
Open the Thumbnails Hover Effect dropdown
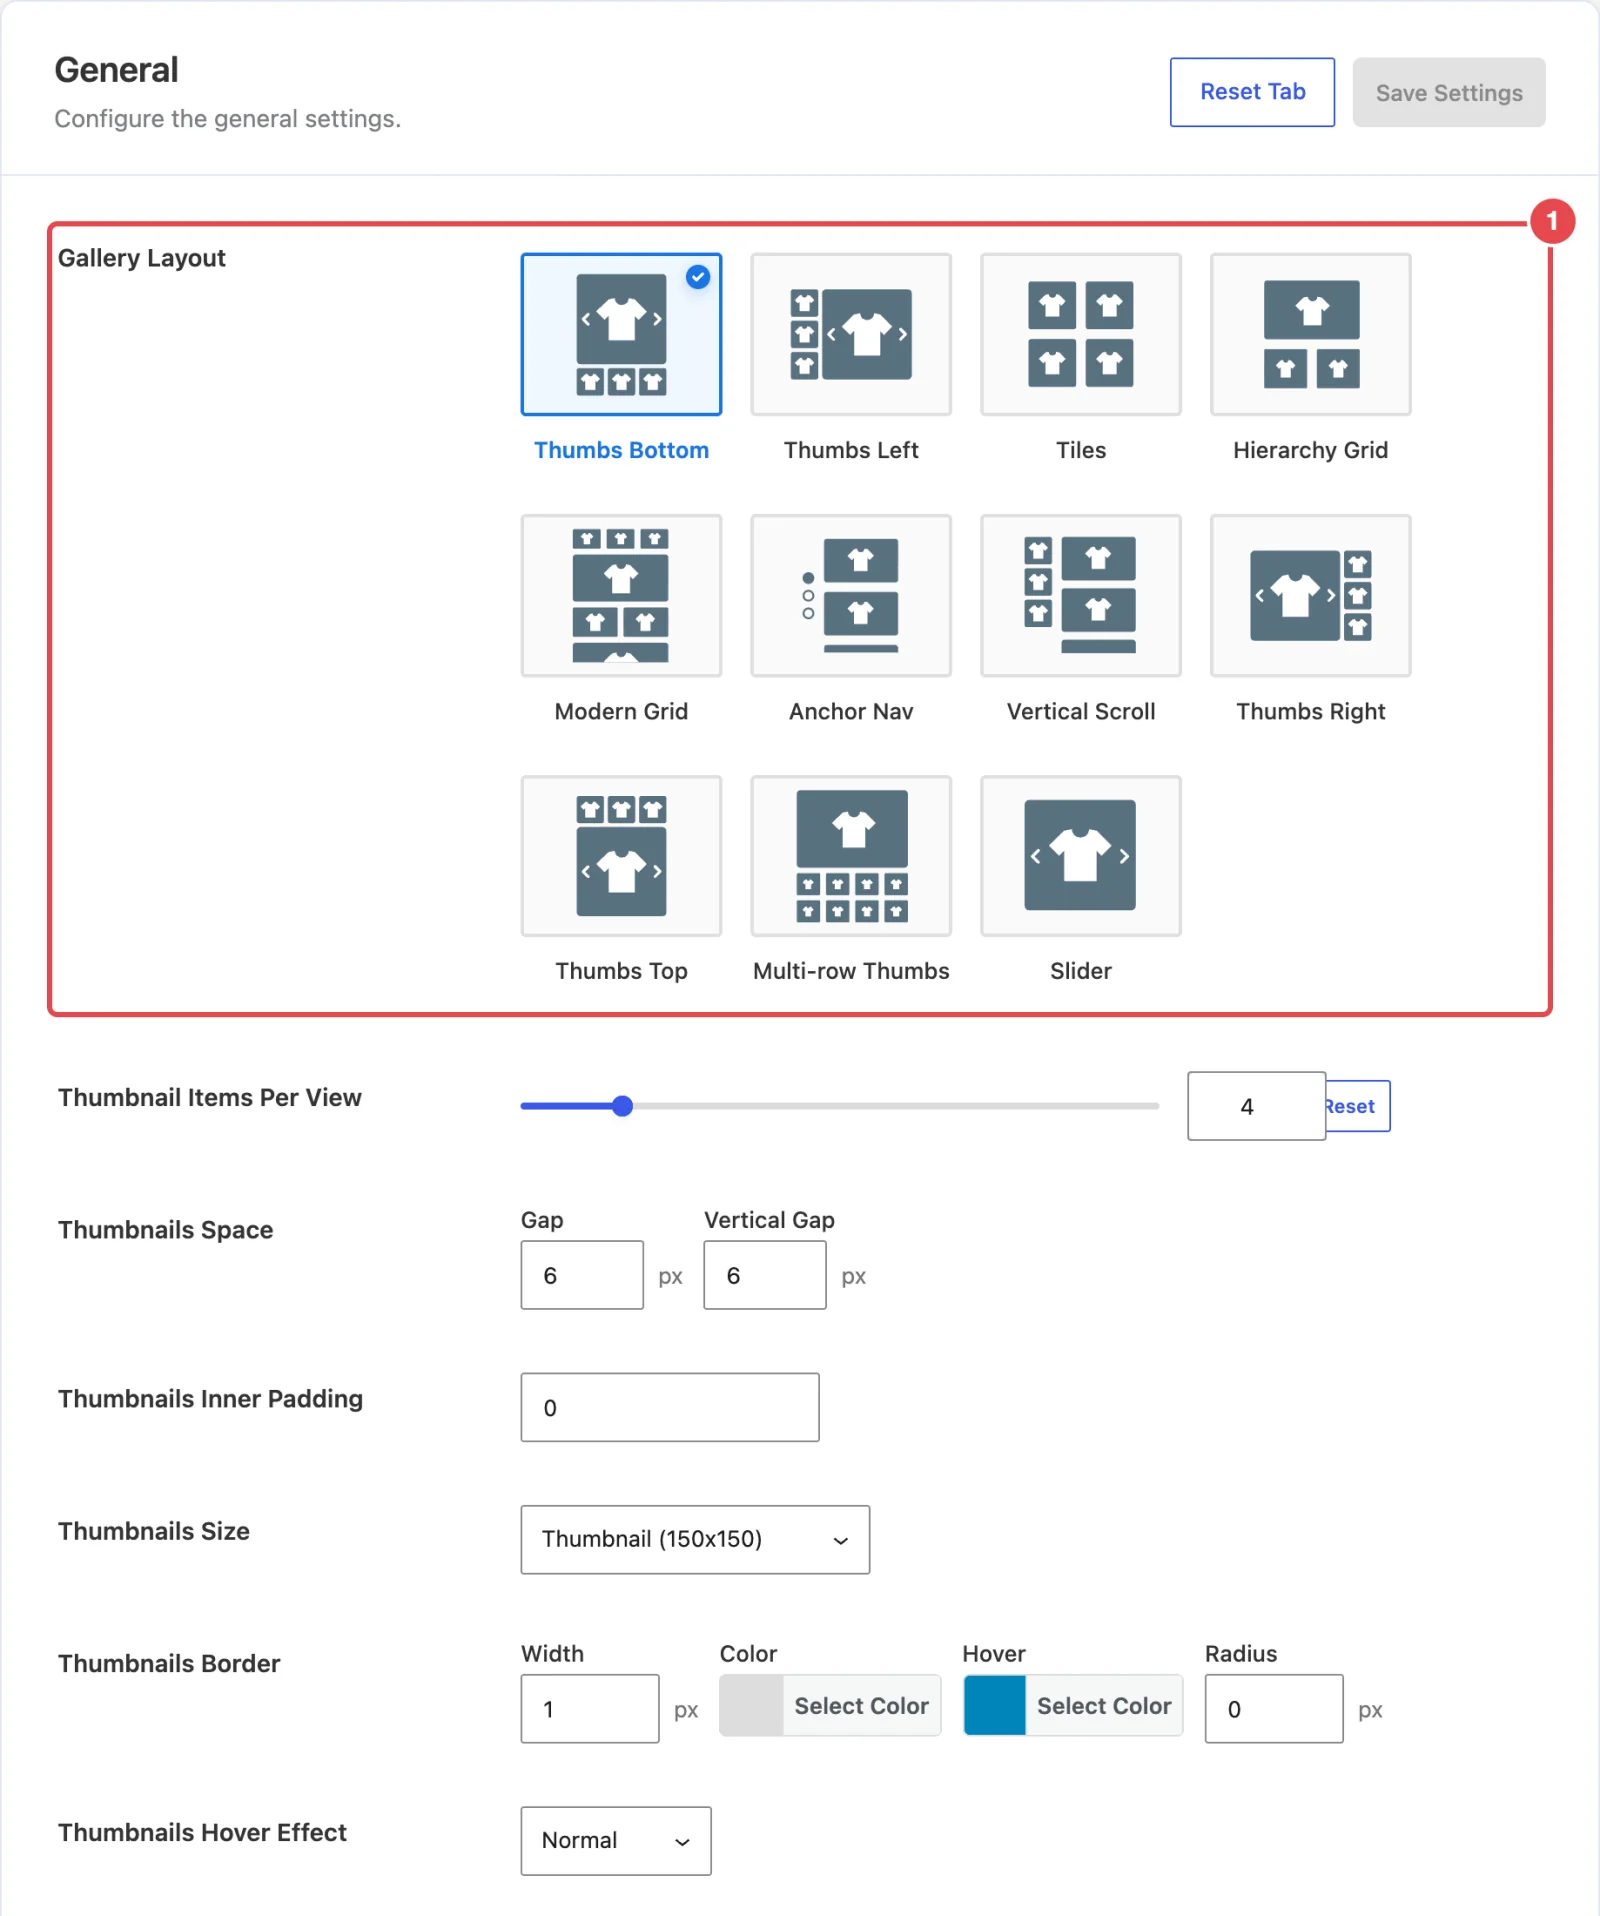coord(616,1840)
